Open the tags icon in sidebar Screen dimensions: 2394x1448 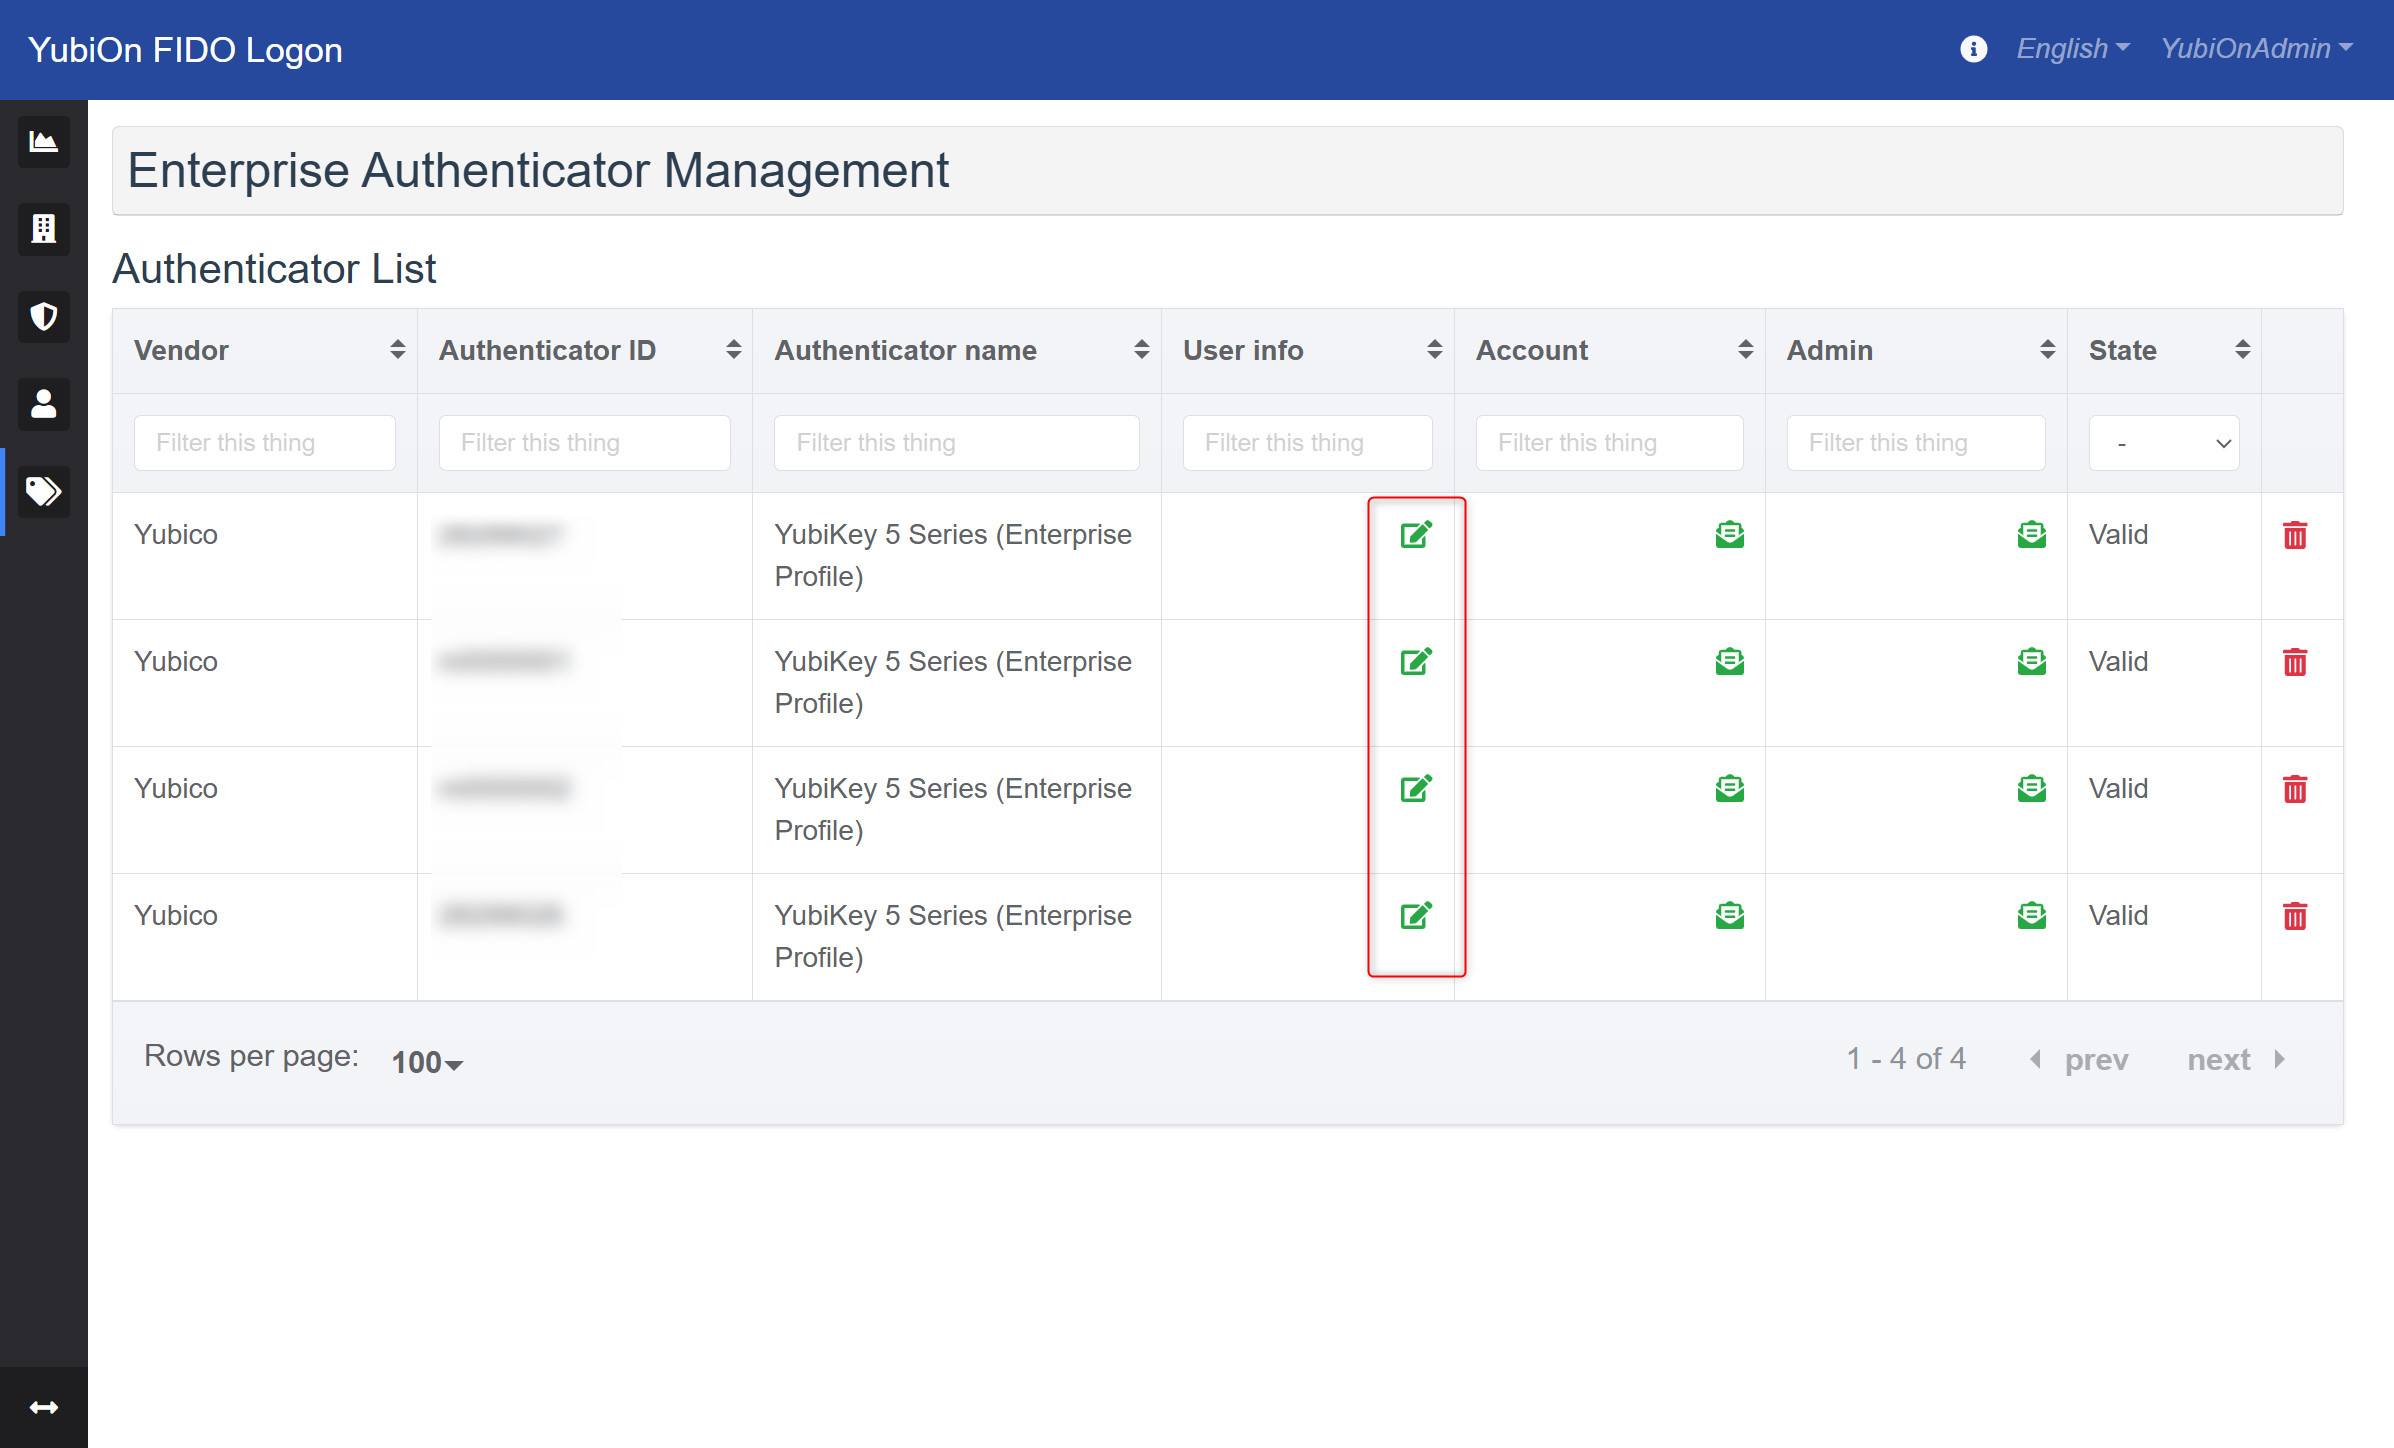[x=44, y=492]
